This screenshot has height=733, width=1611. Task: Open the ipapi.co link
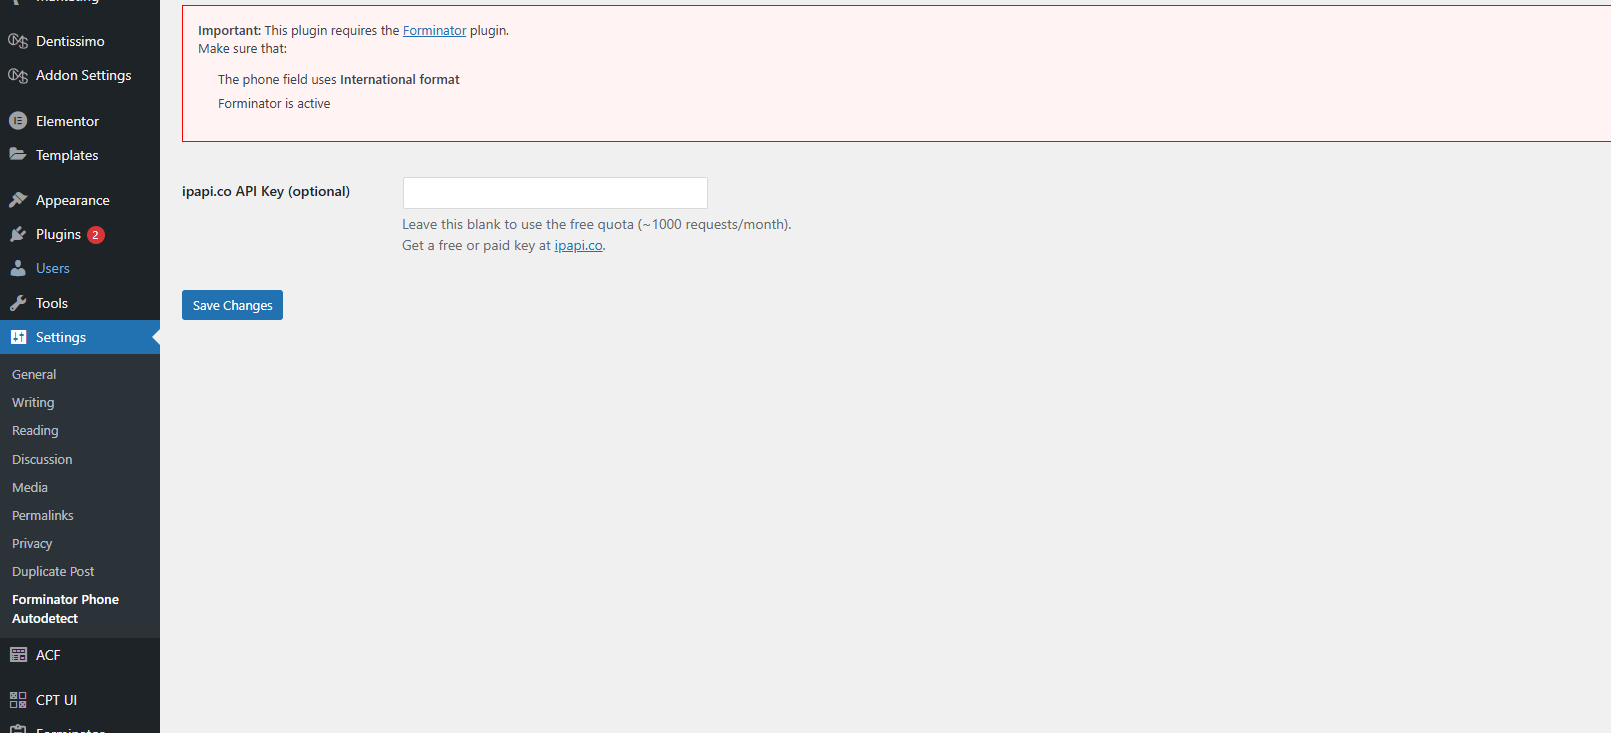(578, 246)
